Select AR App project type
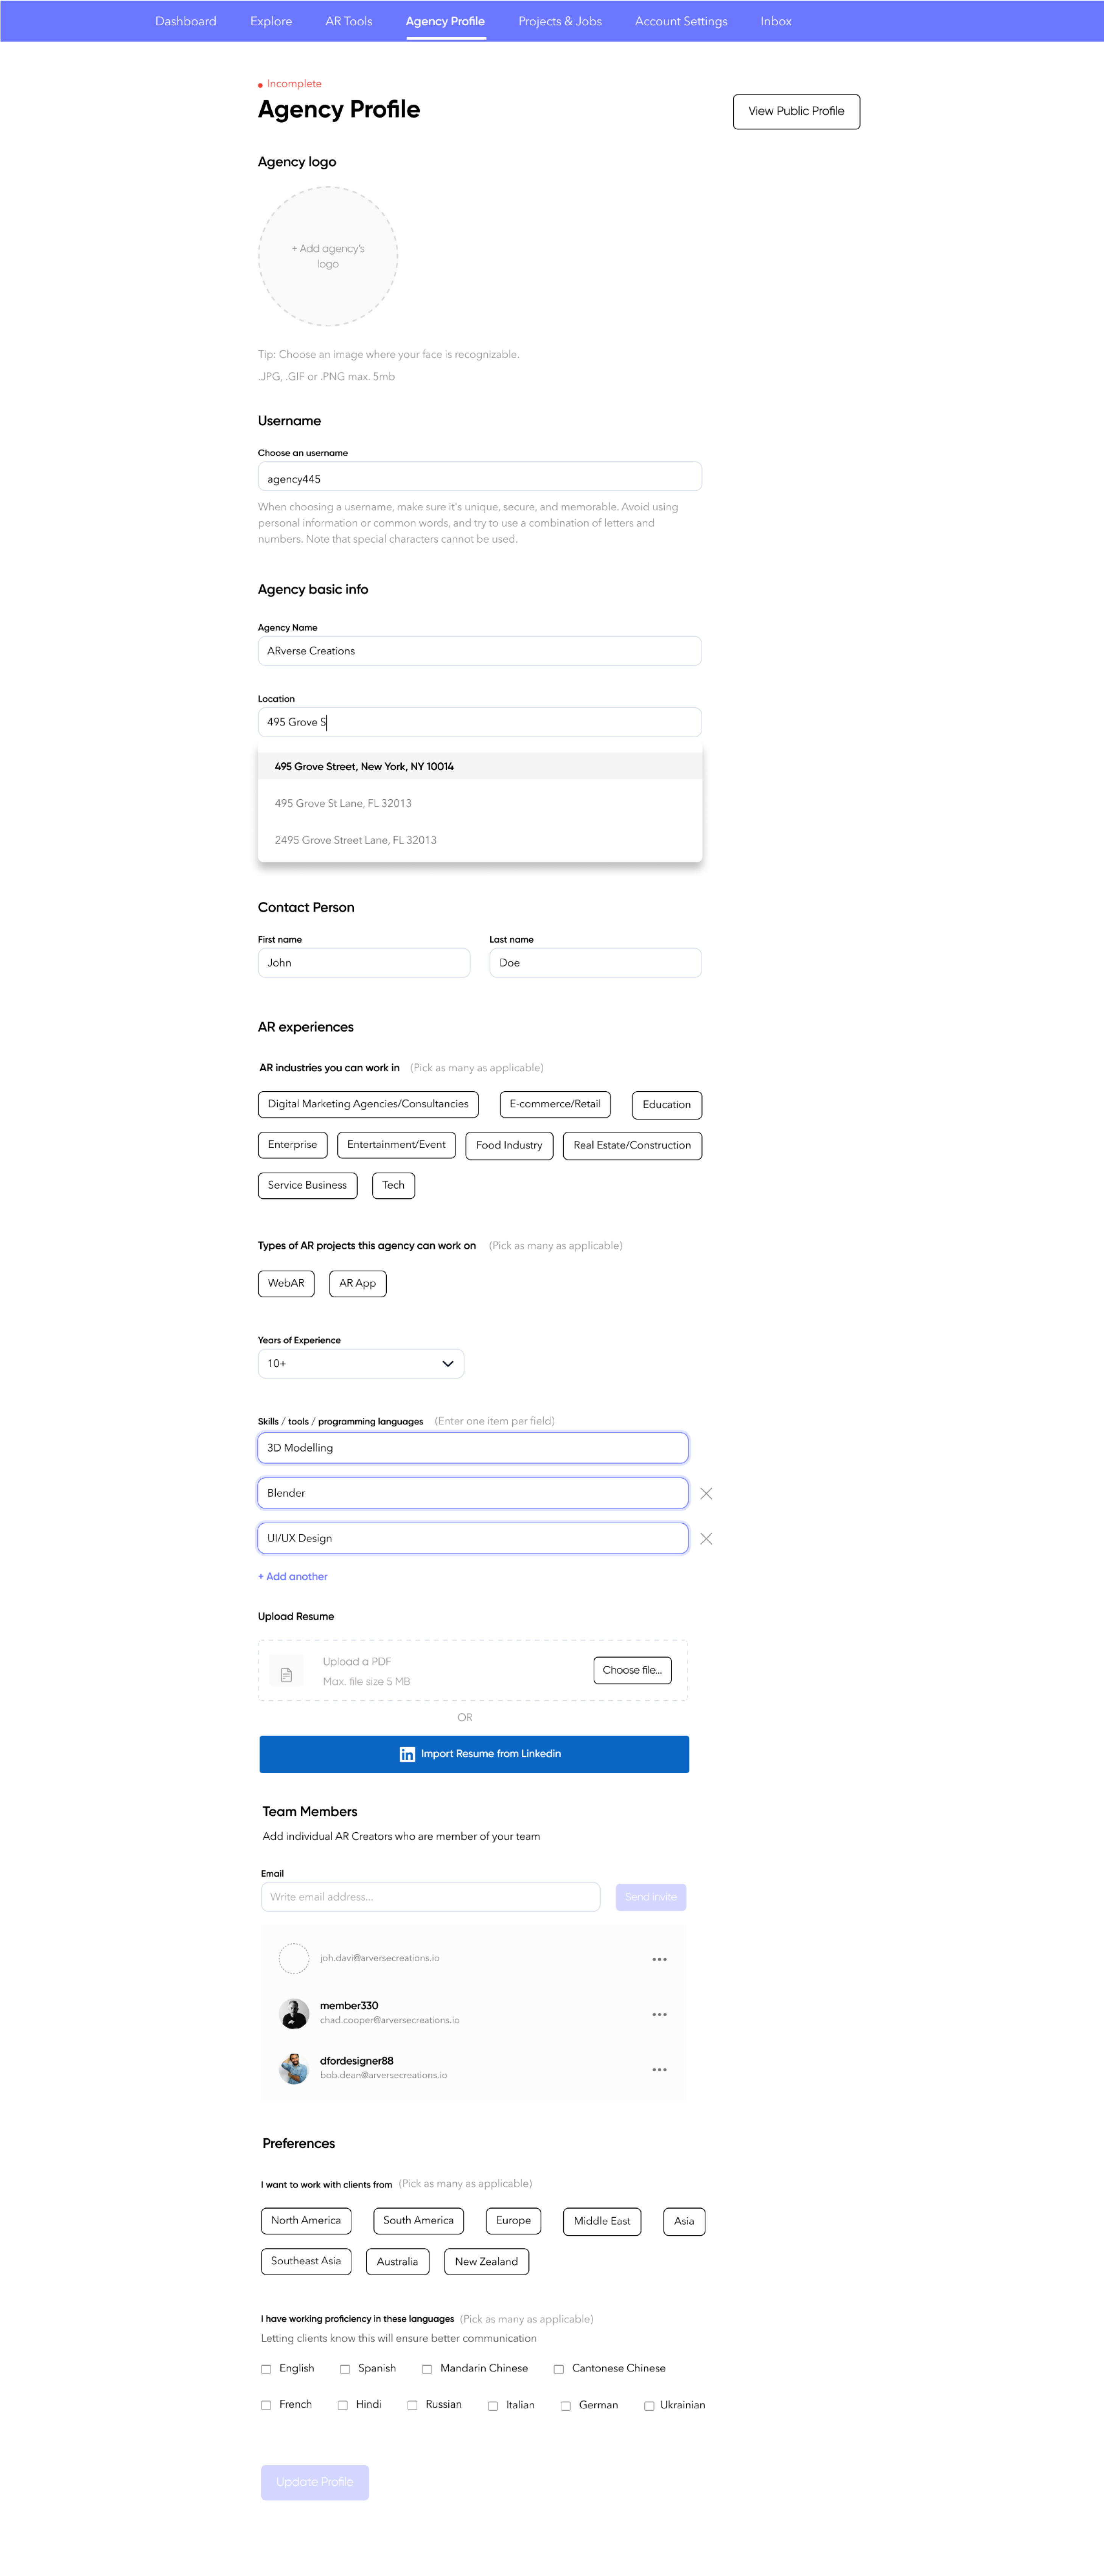 coord(357,1283)
